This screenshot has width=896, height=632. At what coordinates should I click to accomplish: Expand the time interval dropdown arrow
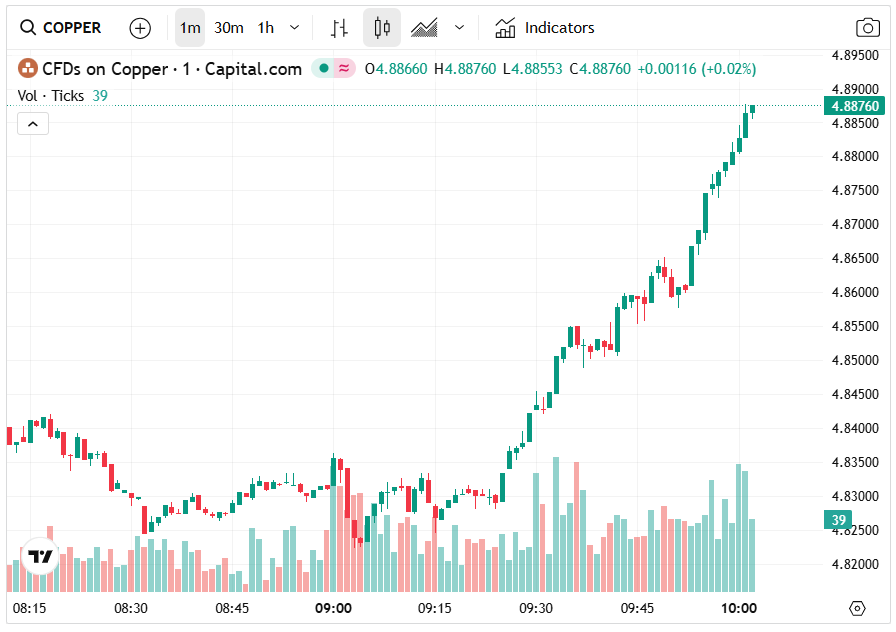point(294,28)
